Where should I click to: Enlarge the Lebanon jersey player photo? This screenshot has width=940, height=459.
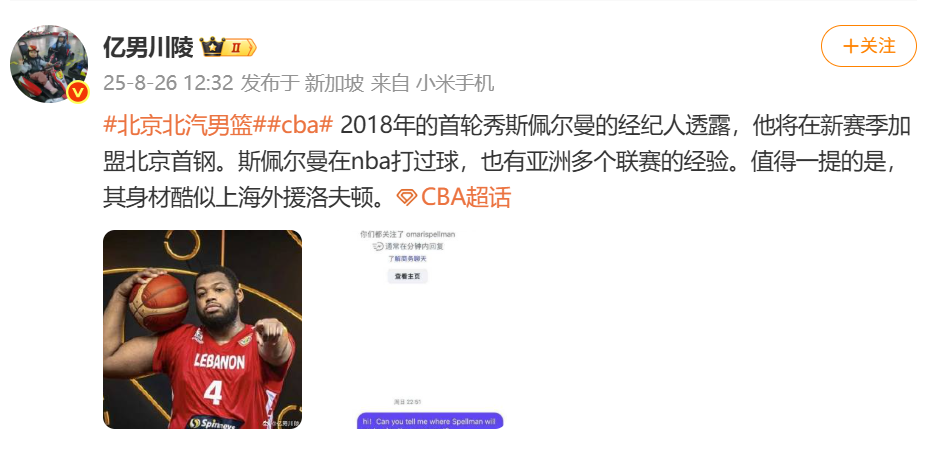[203, 329]
